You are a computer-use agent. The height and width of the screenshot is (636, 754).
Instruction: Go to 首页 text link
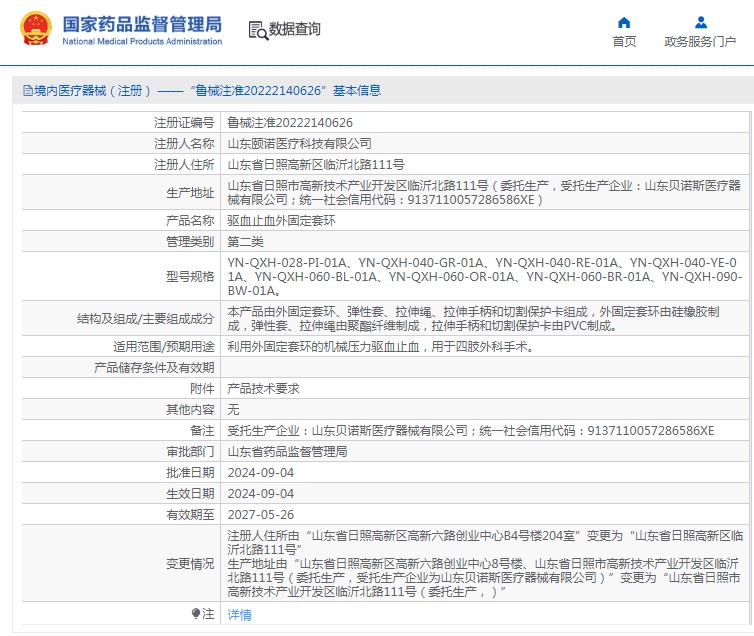(x=624, y=41)
